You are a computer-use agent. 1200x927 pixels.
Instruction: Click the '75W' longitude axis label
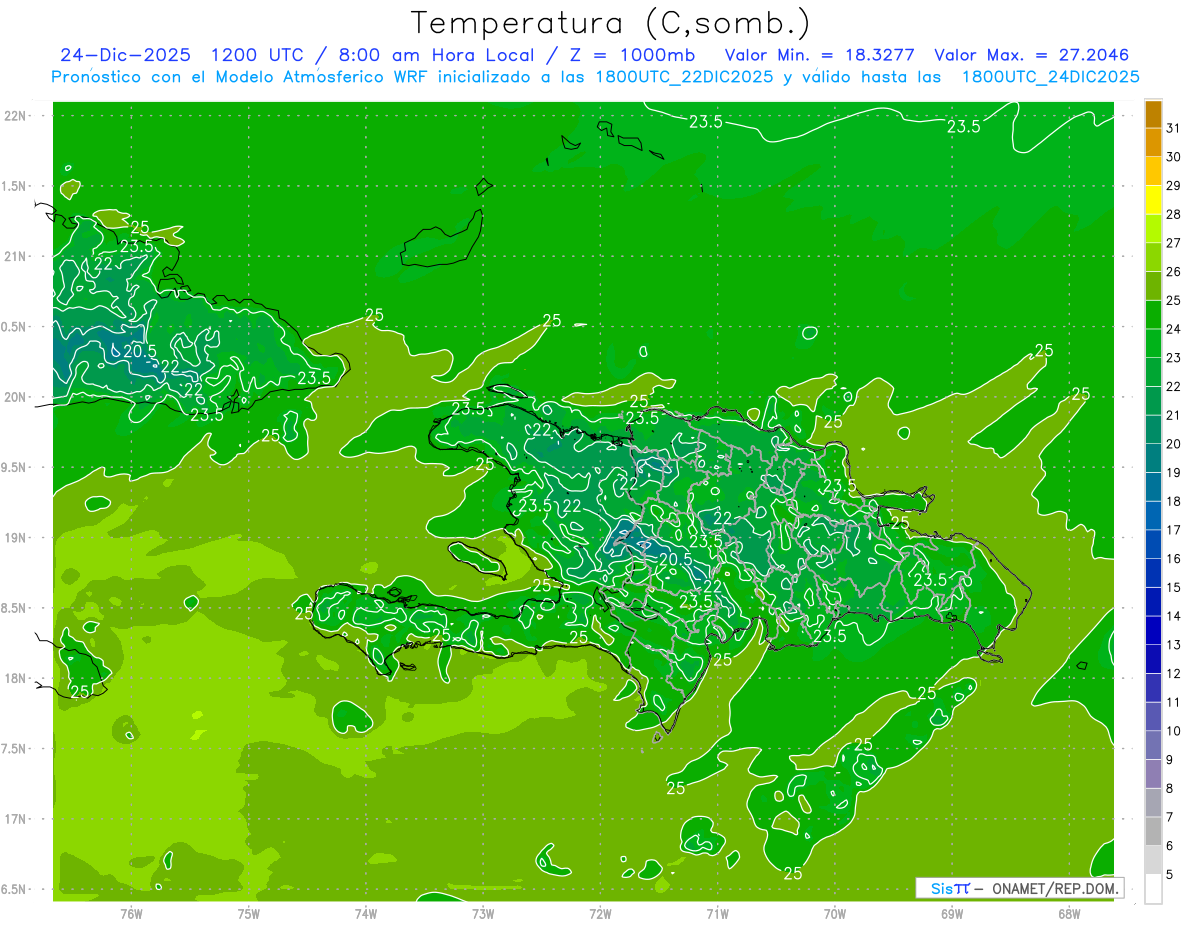249,913
